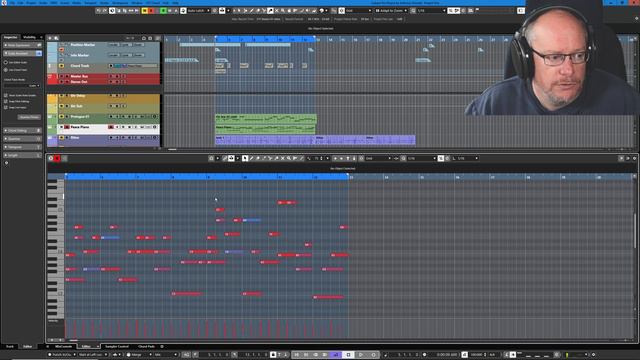
Task: Click red Record in Editor icon
Action: (57, 158)
